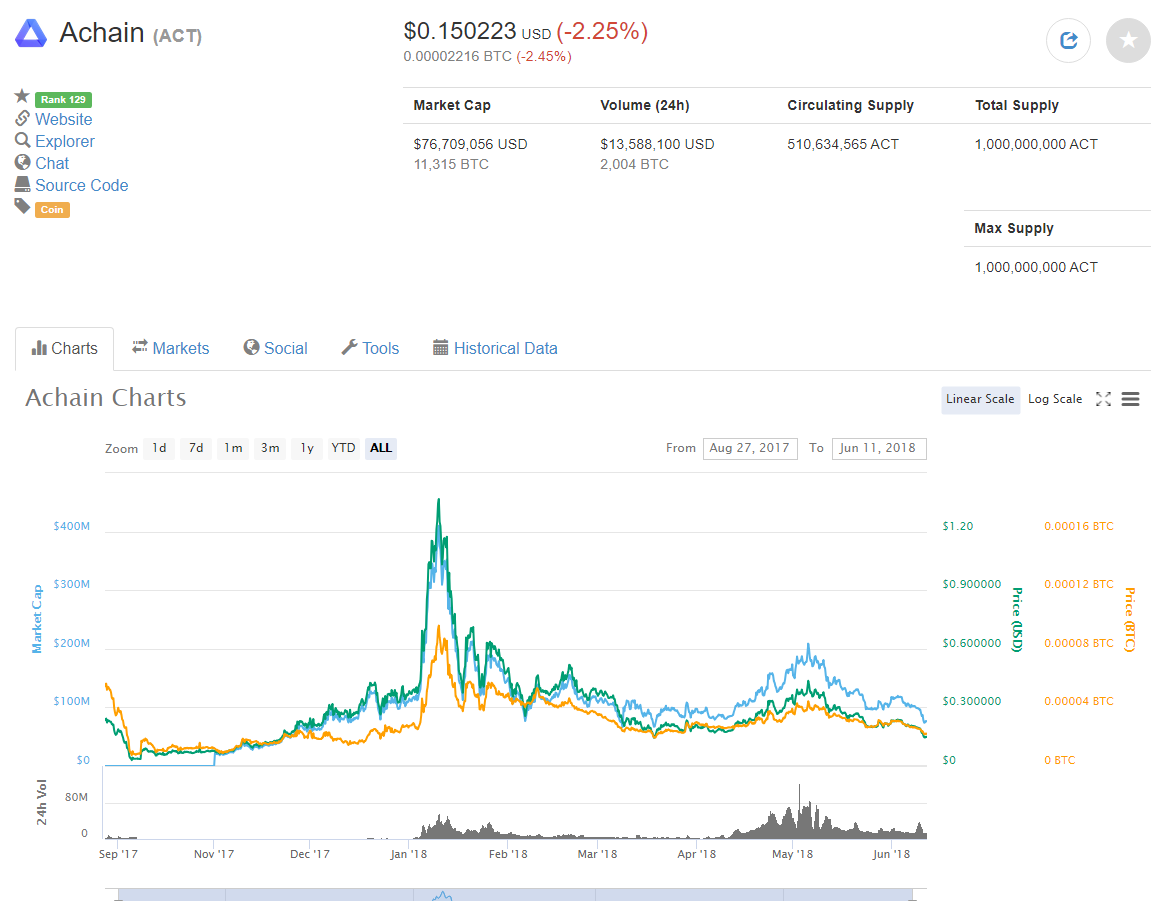Open the Source Code link
This screenshot has width=1155, height=901.
(82, 186)
